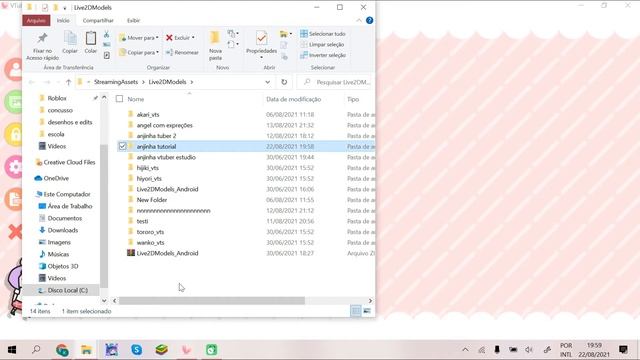Sort by the Tipo column header
This screenshot has width=640, height=360.
[x=353, y=99]
